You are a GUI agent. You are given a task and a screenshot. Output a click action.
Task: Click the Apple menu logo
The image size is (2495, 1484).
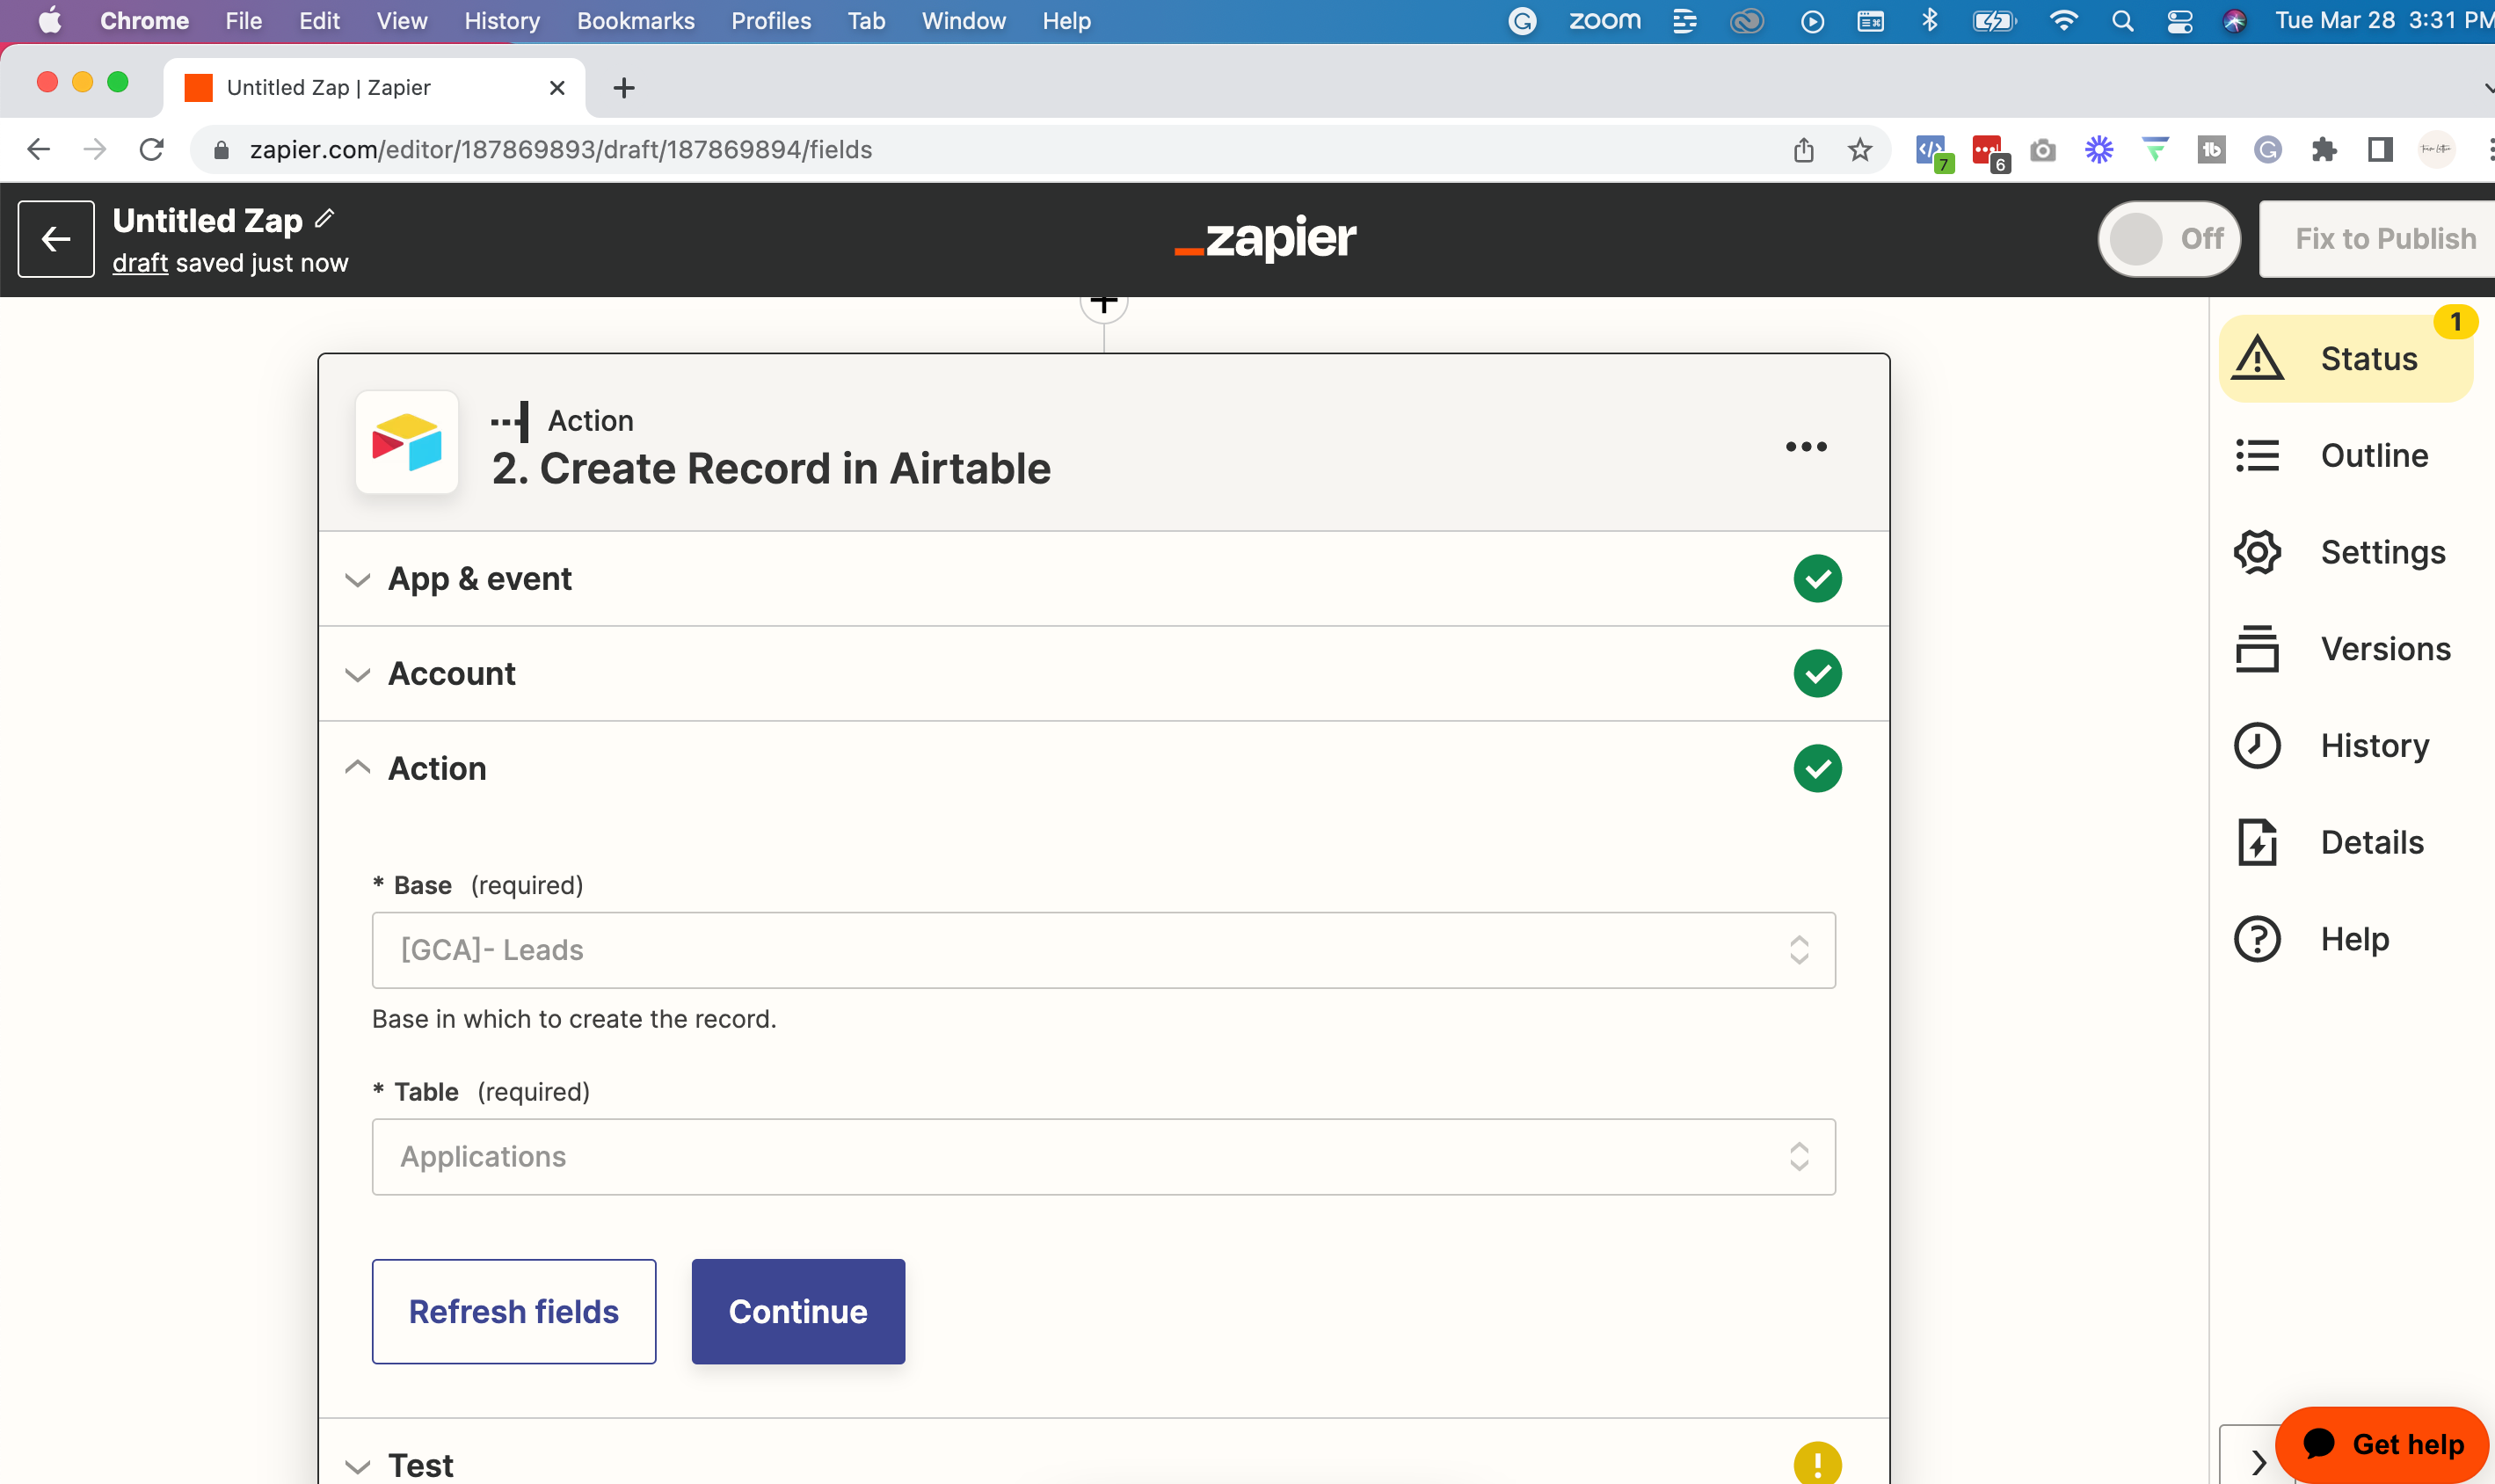pos(50,21)
